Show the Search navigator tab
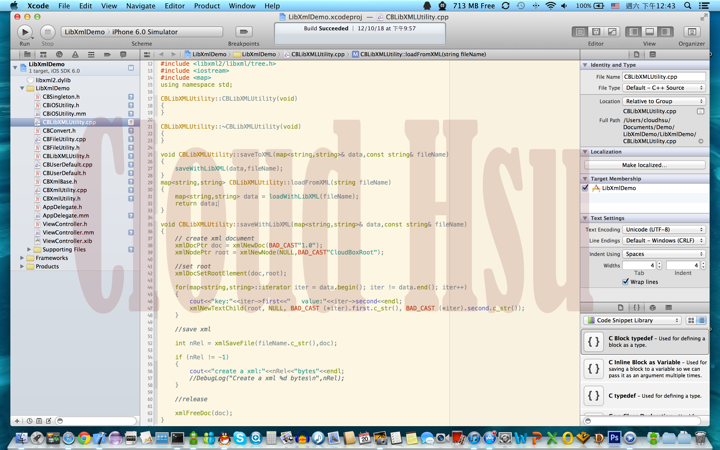720x450 pixels. coord(59,54)
